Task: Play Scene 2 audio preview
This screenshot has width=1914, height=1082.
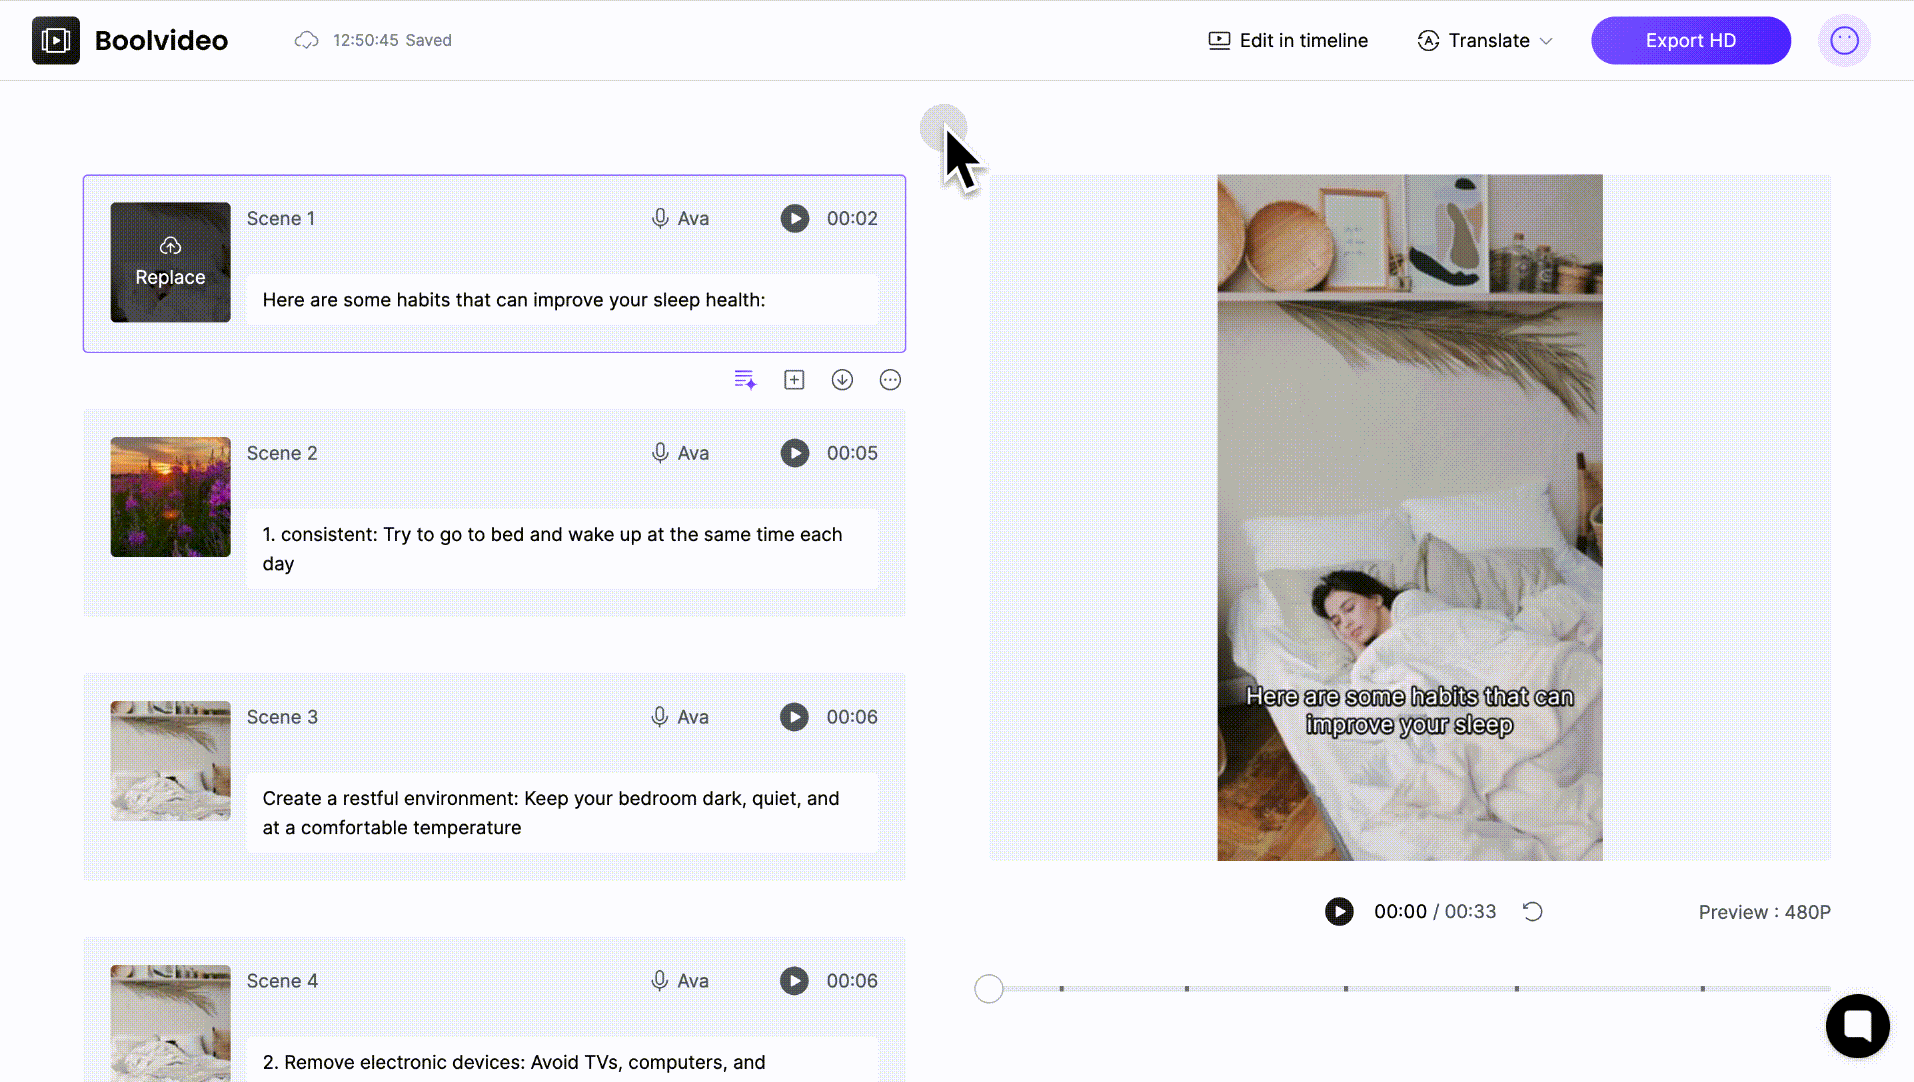Action: (x=795, y=453)
